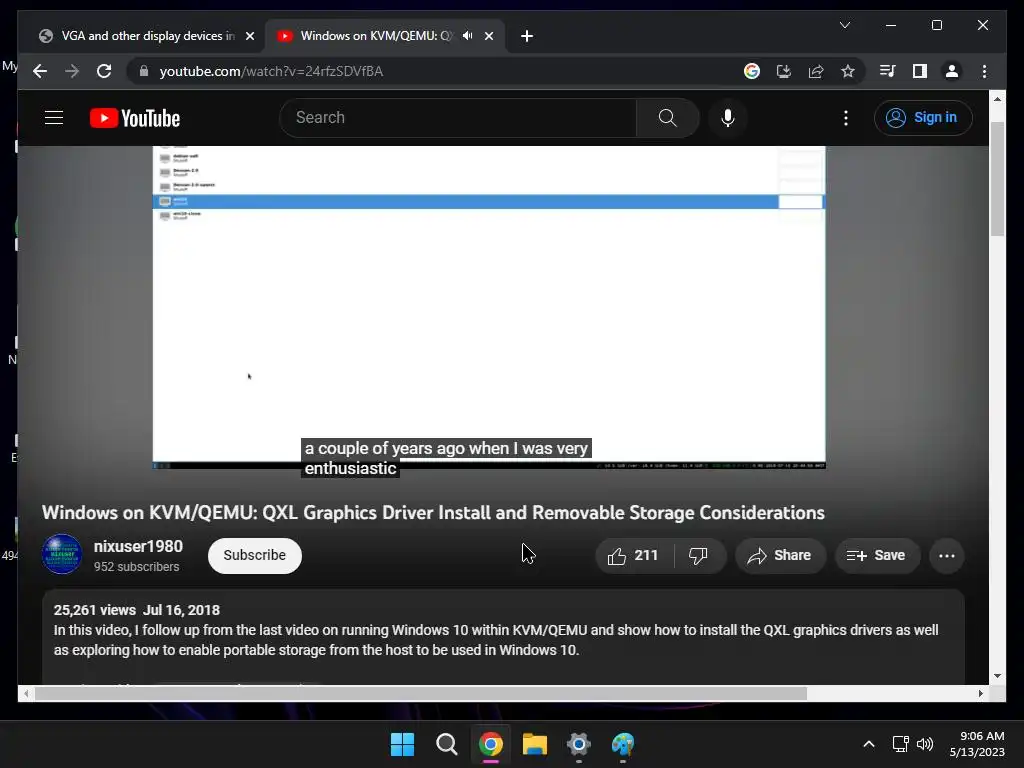Open the volume tray icon

pos(925,744)
